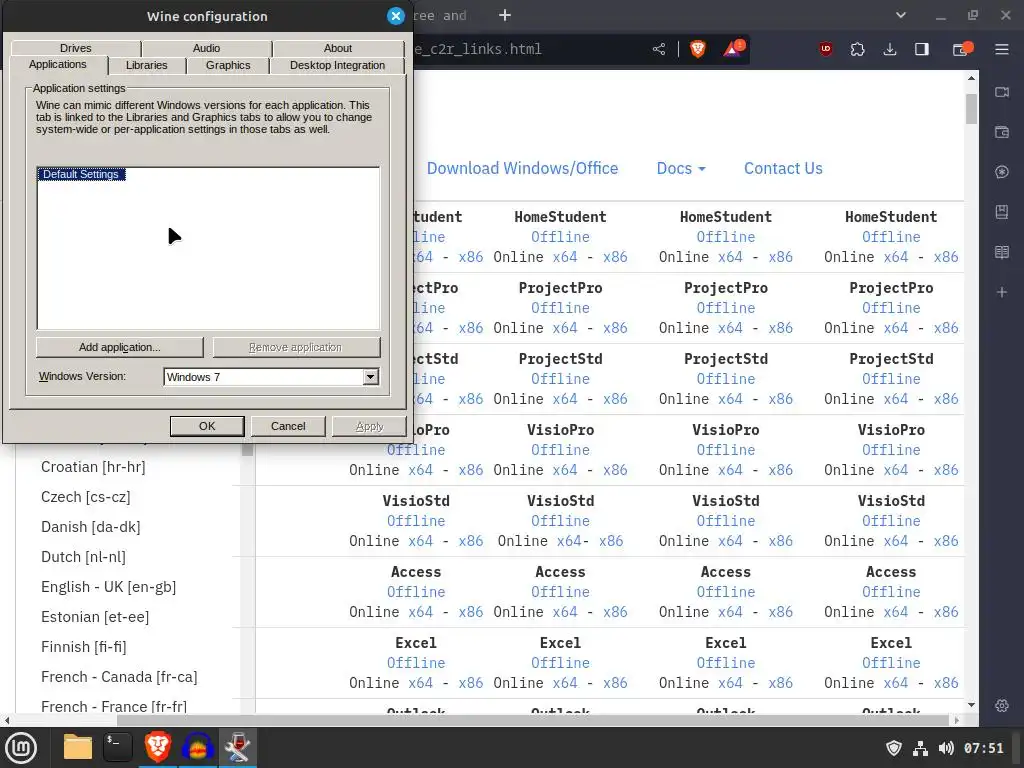The image size is (1024, 768).
Task: Open Download Windows/Office link
Action: [522, 168]
